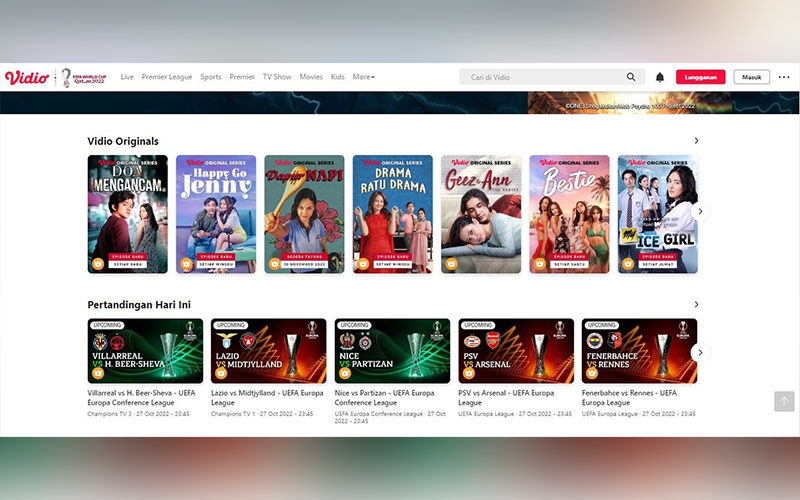
Task: Open the Premier League menu item
Action: click(167, 77)
